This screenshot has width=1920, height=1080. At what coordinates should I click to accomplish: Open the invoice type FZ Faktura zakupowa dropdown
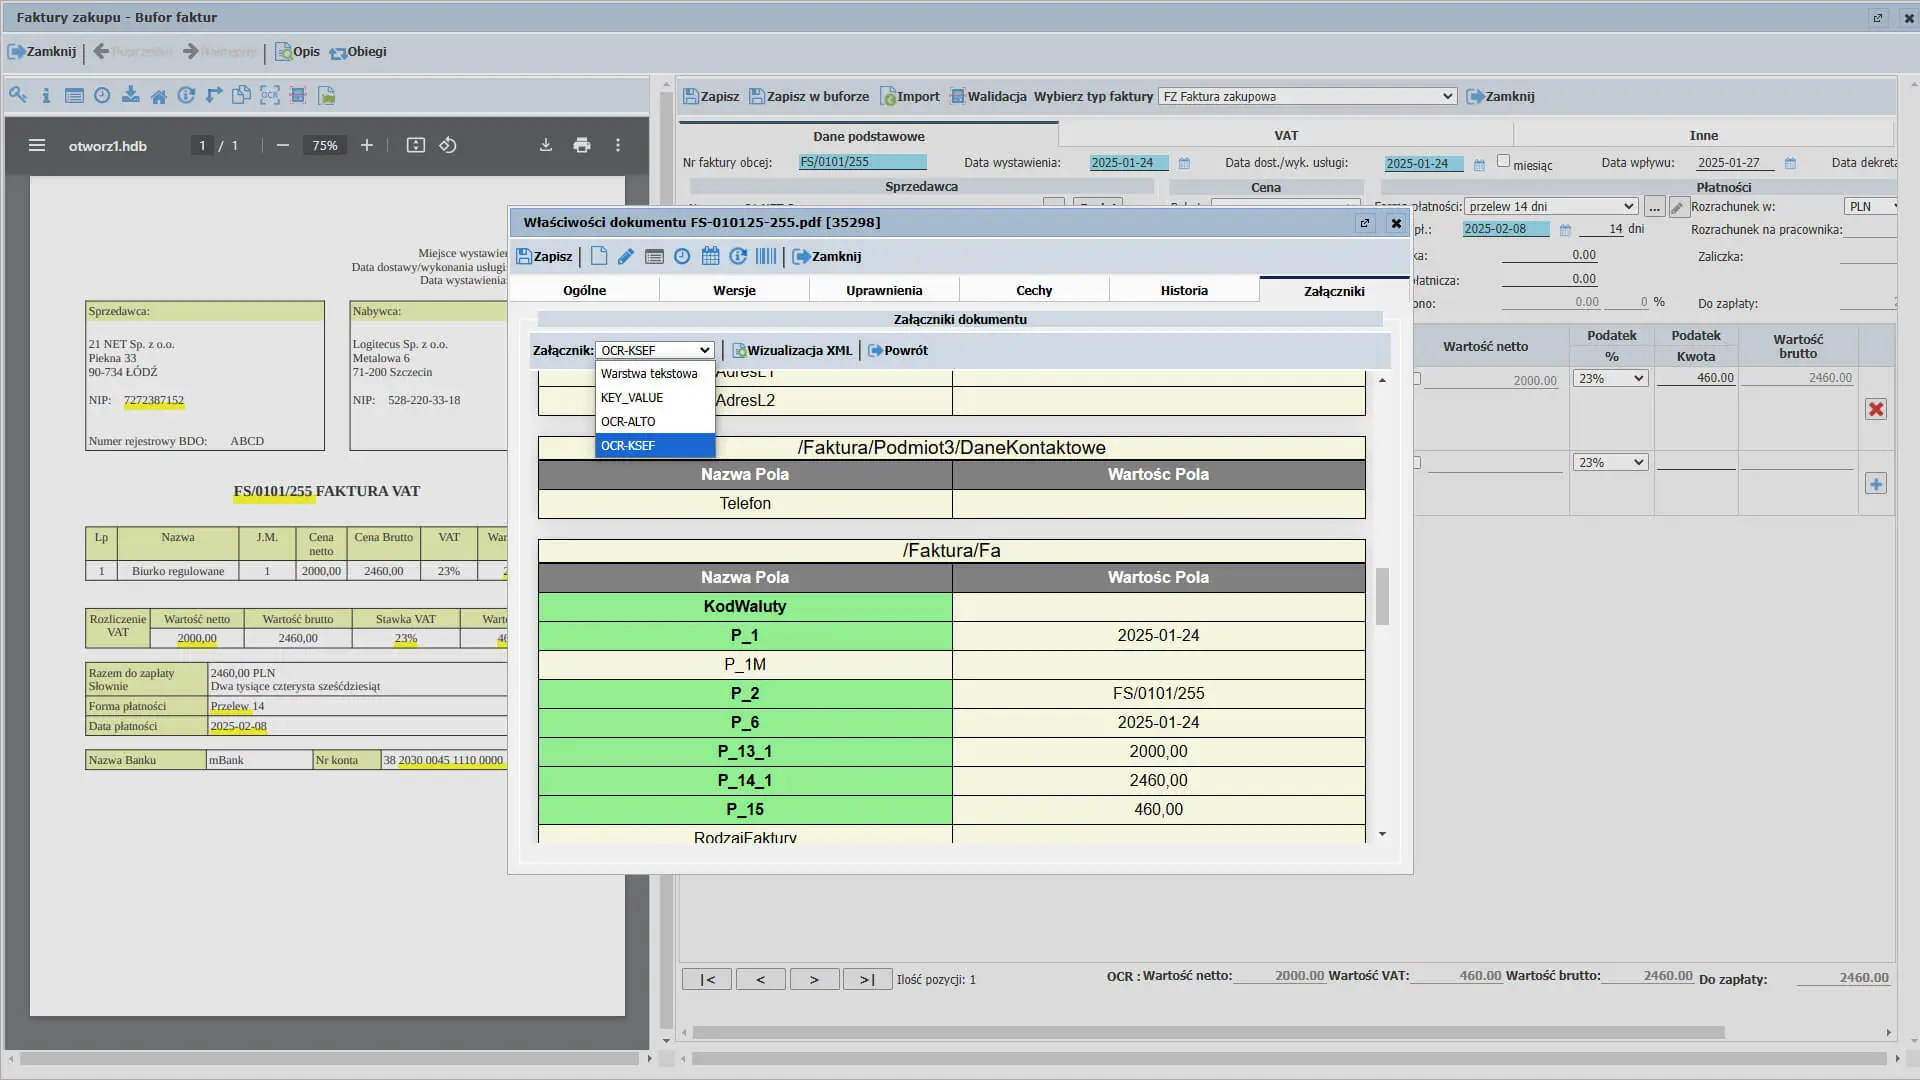point(1307,97)
